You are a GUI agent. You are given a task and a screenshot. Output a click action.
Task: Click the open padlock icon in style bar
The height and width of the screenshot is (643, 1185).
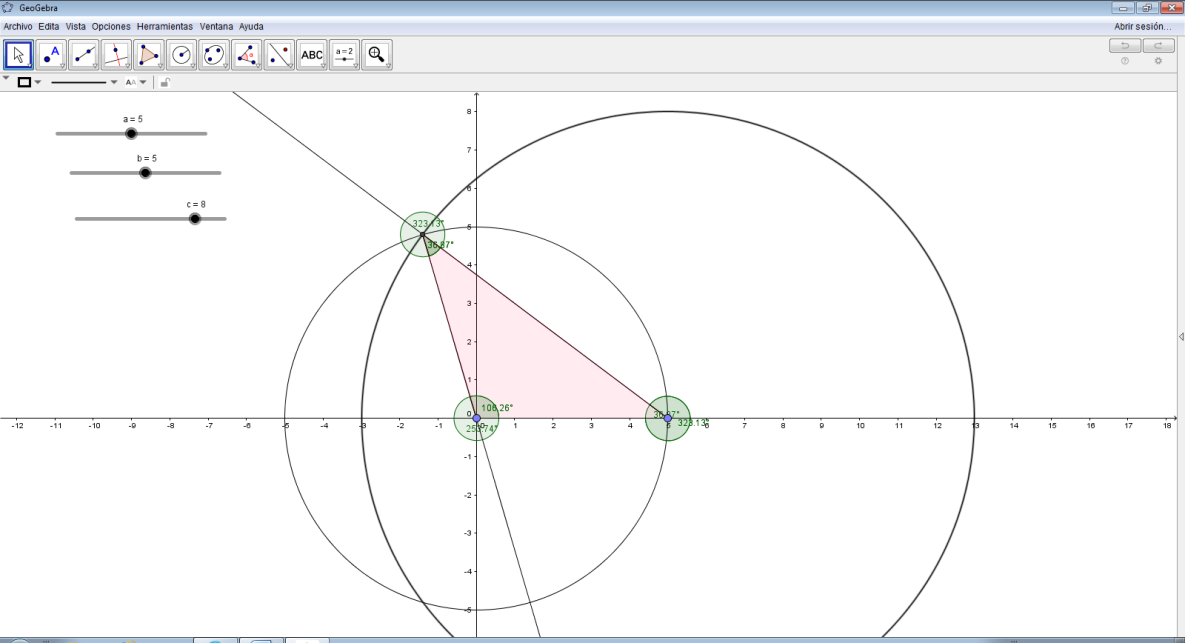click(x=165, y=82)
